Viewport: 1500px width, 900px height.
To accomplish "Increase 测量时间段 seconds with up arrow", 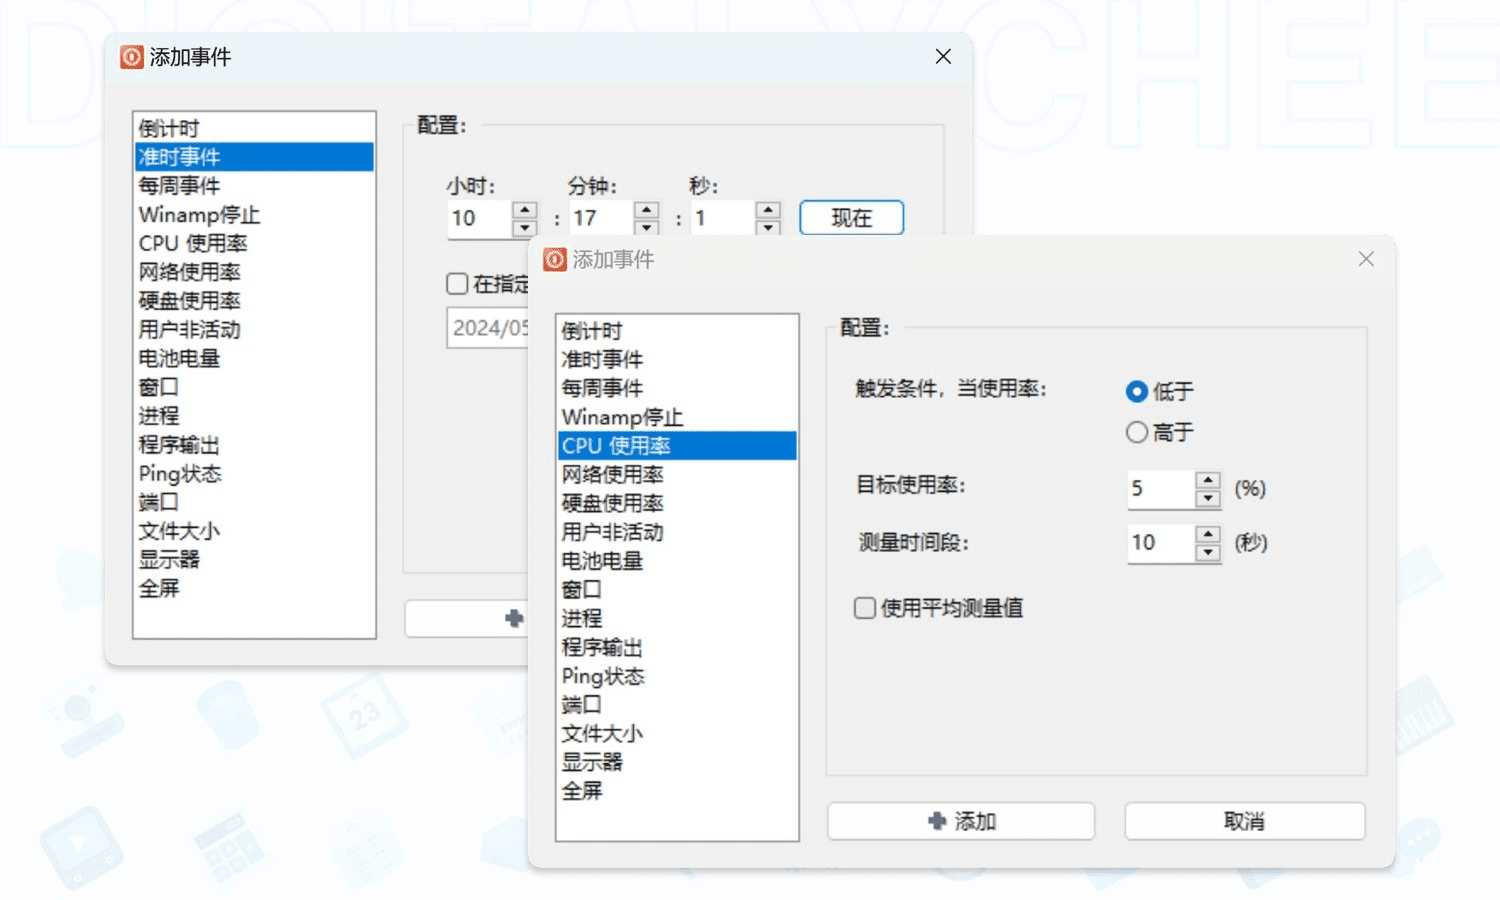I will (x=1208, y=534).
